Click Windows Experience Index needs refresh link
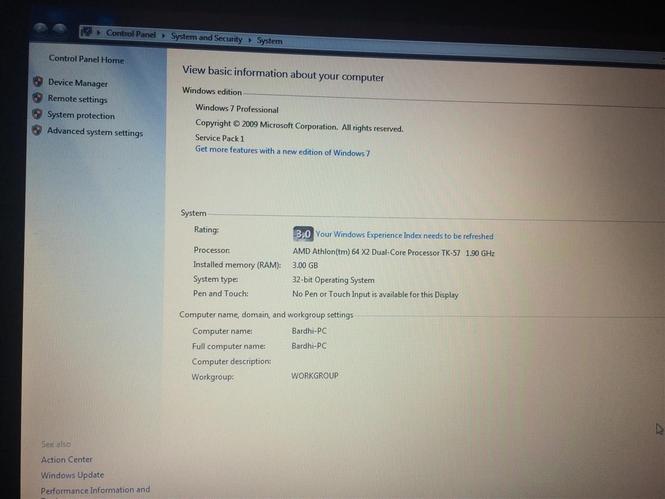The height and width of the screenshot is (499, 665). coord(404,235)
